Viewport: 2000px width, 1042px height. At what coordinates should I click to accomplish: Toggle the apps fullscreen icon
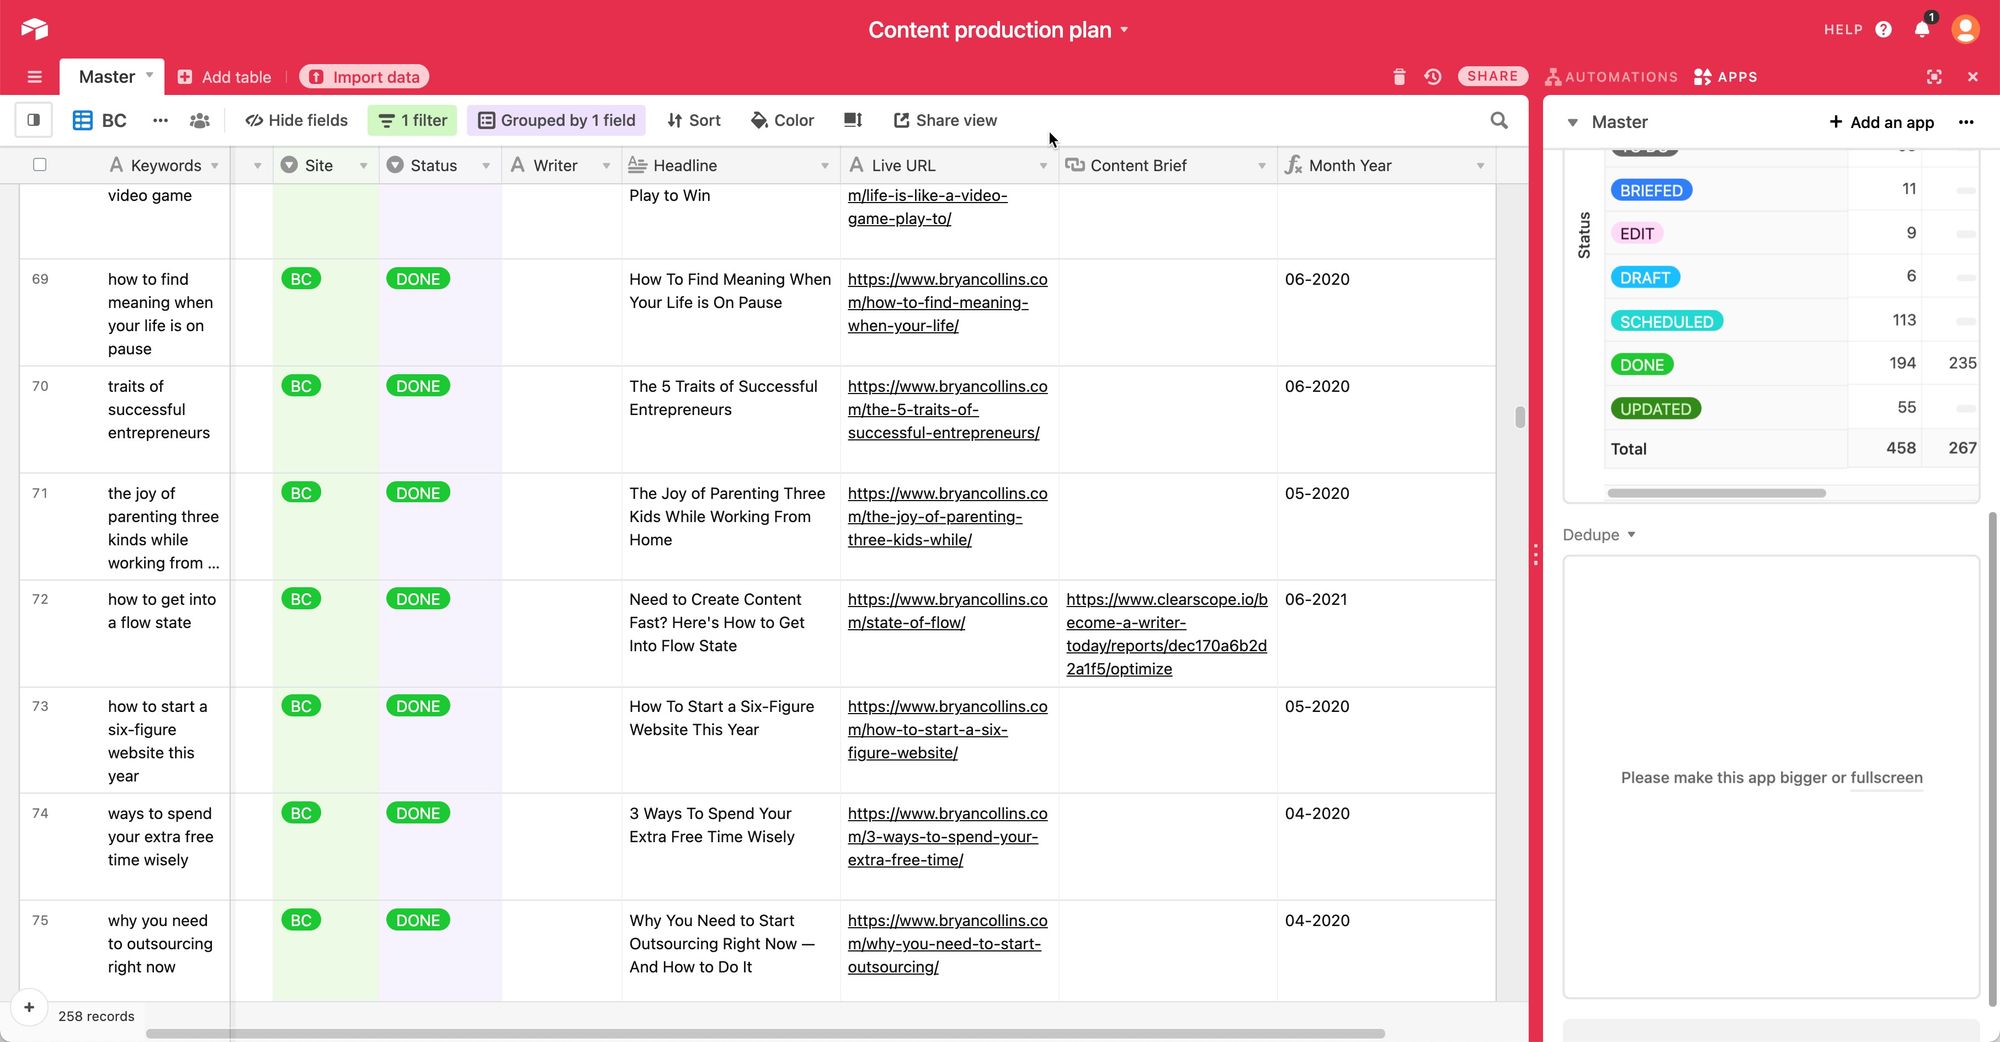(x=1934, y=77)
